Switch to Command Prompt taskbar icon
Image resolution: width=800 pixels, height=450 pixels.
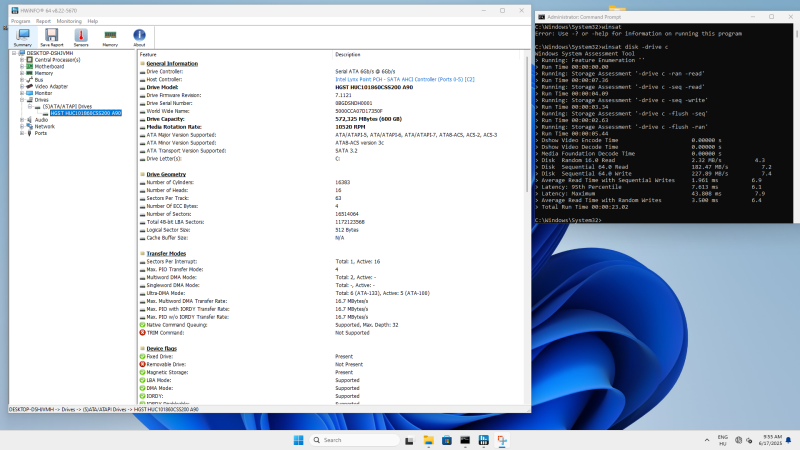pyautogui.click(x=465, y=440)
